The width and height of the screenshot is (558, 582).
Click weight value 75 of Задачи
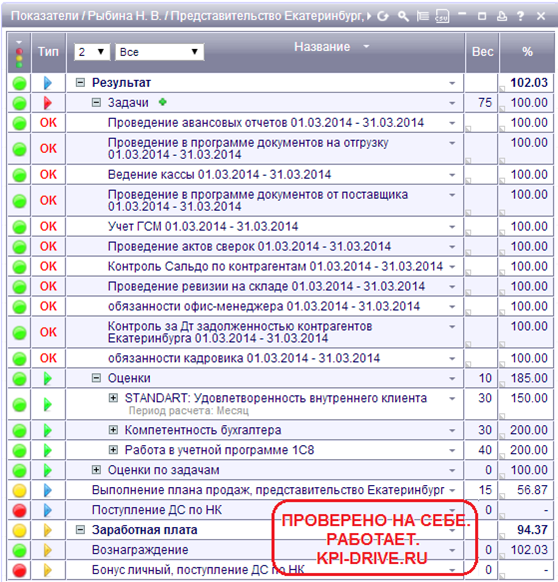coord(485,102)
